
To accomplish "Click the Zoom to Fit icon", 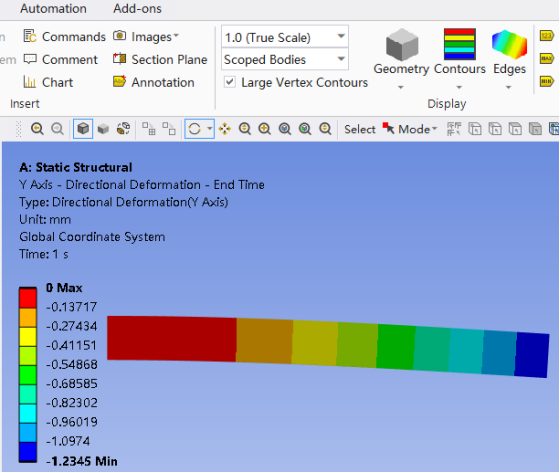I will tap(285, 129).
